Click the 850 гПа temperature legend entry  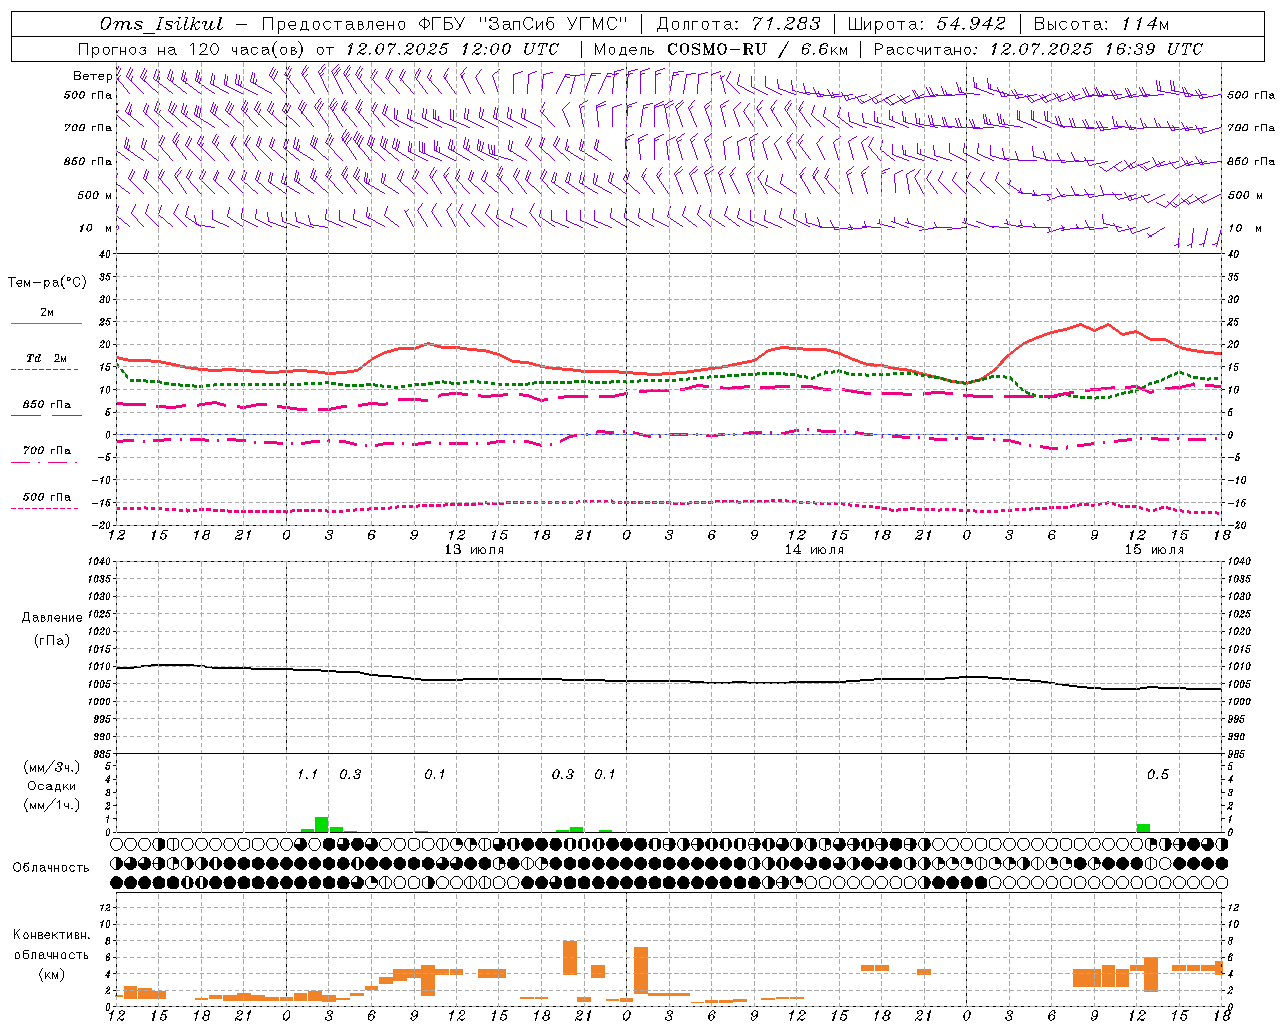coord(47,405)
